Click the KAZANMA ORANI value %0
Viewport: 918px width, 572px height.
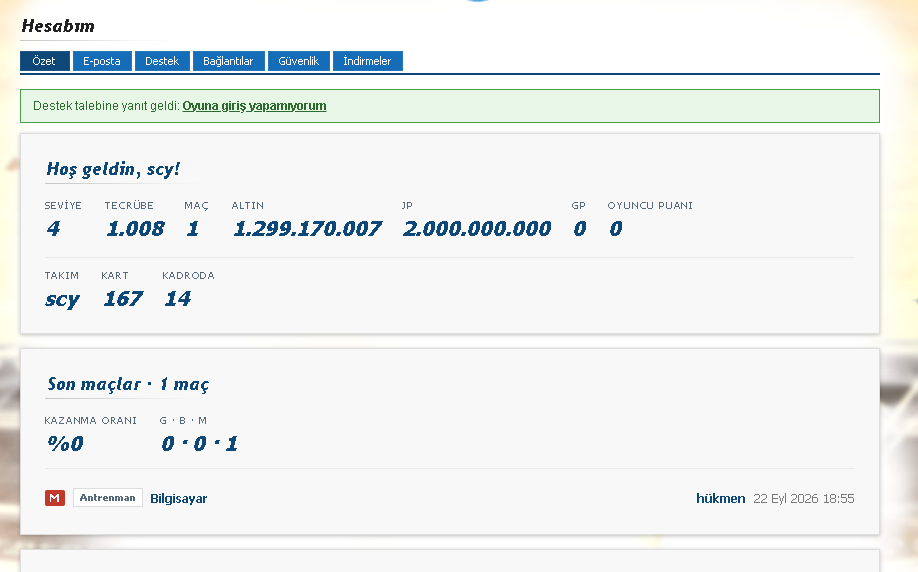tap(65, 443)
